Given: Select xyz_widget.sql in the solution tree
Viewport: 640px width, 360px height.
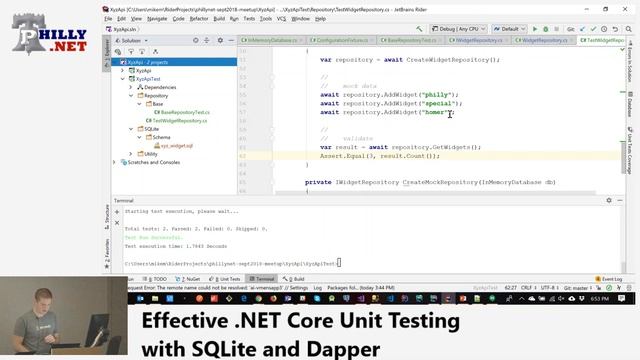Looking at the screenshot, I should click(173, 146).
